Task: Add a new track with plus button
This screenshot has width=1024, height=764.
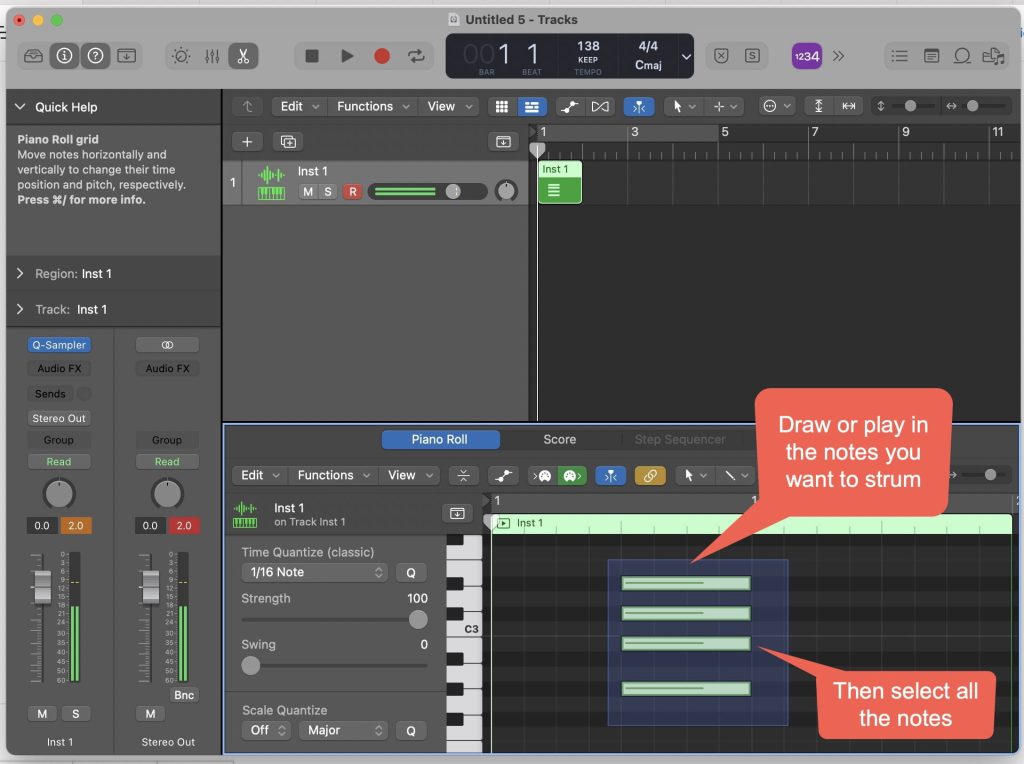Action: tap(246, 142)
